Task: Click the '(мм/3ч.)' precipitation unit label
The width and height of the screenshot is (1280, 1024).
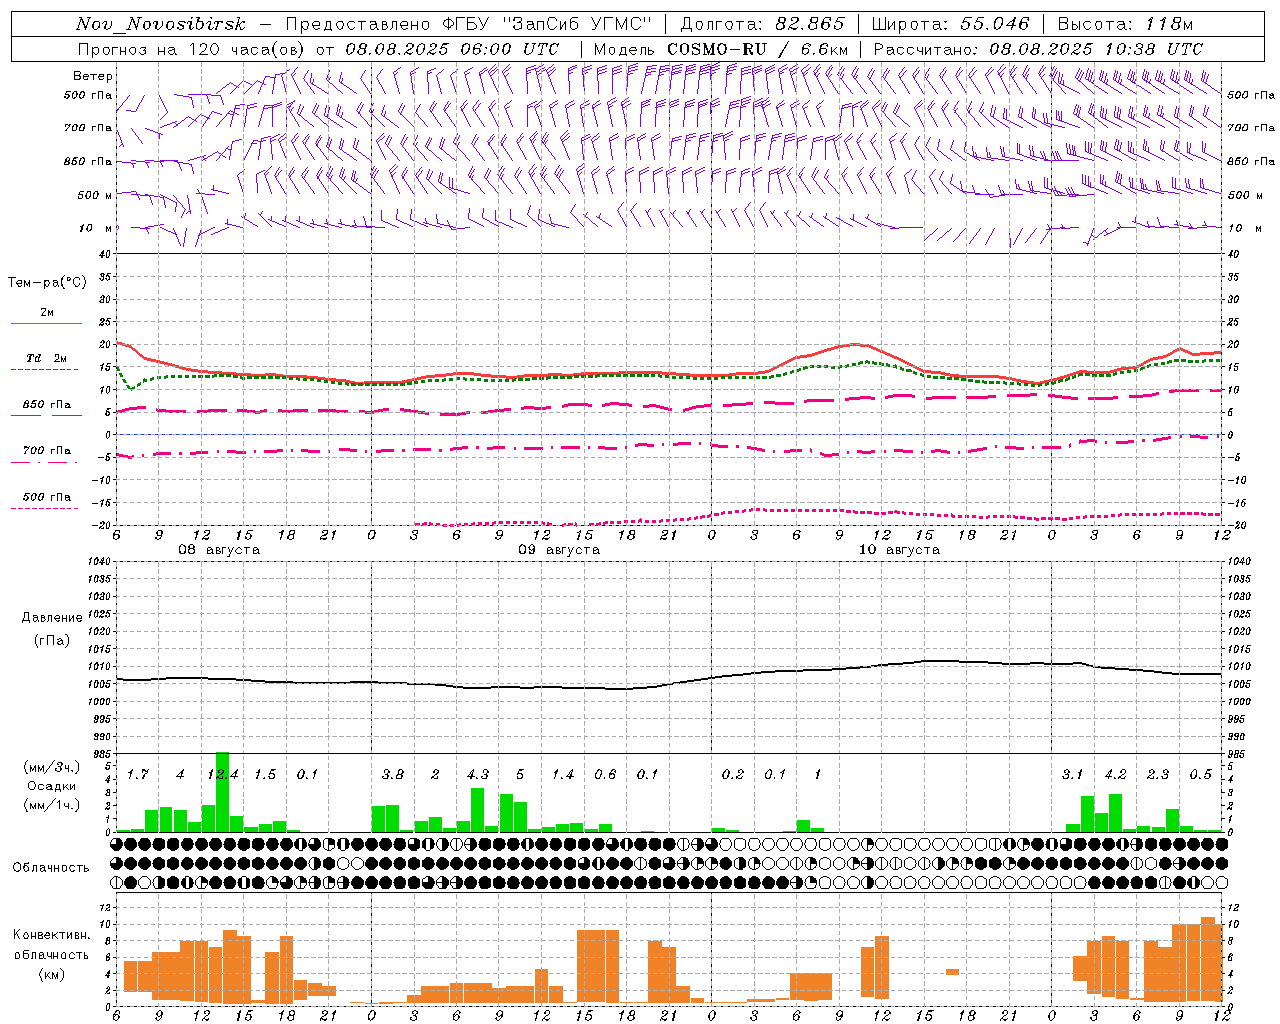Action: point(51,767)
